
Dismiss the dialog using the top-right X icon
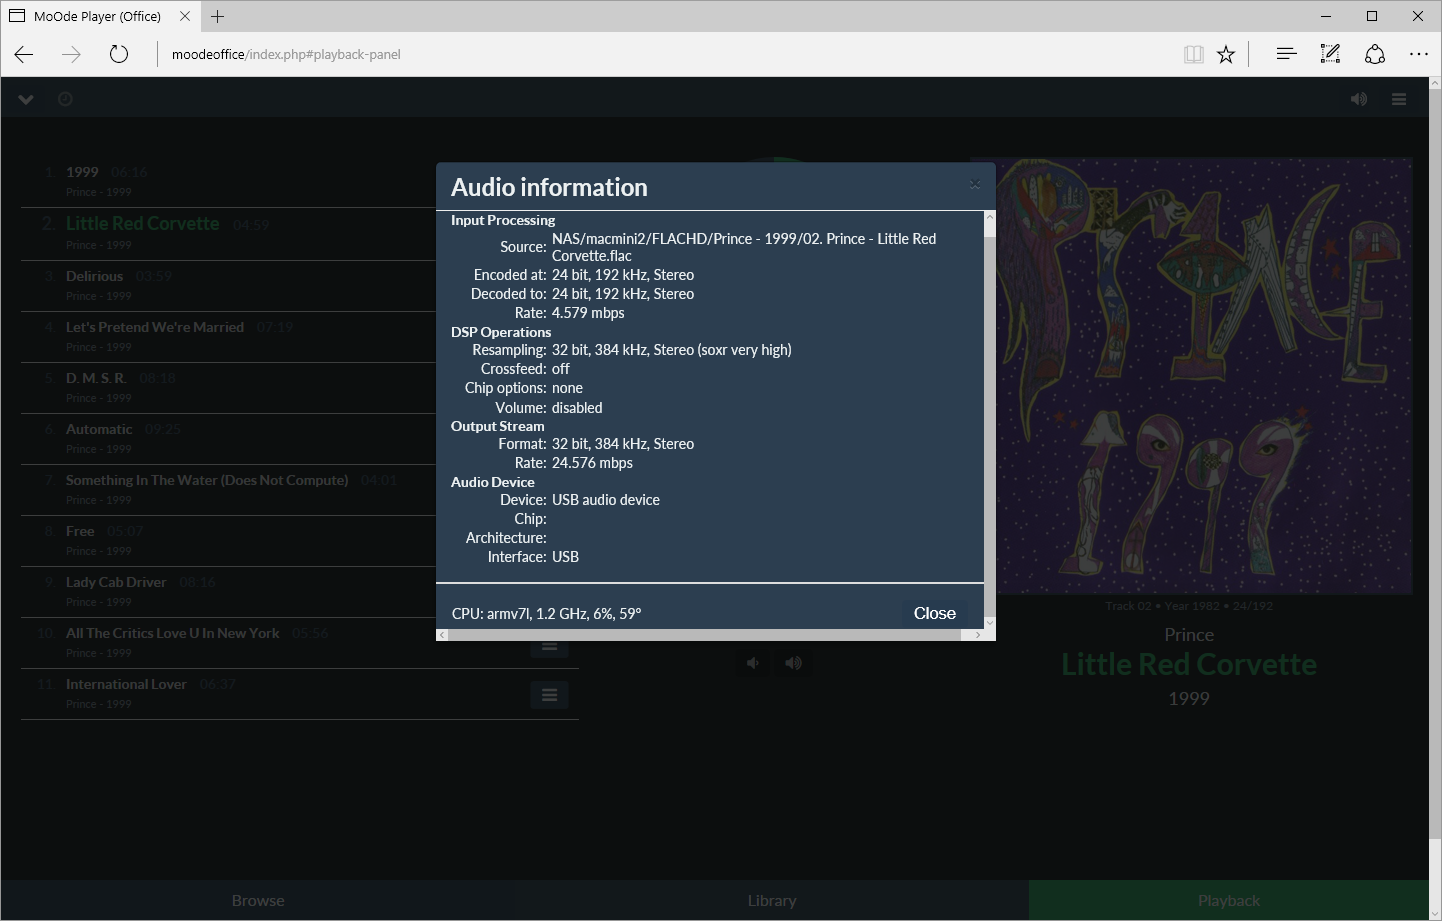975,183
